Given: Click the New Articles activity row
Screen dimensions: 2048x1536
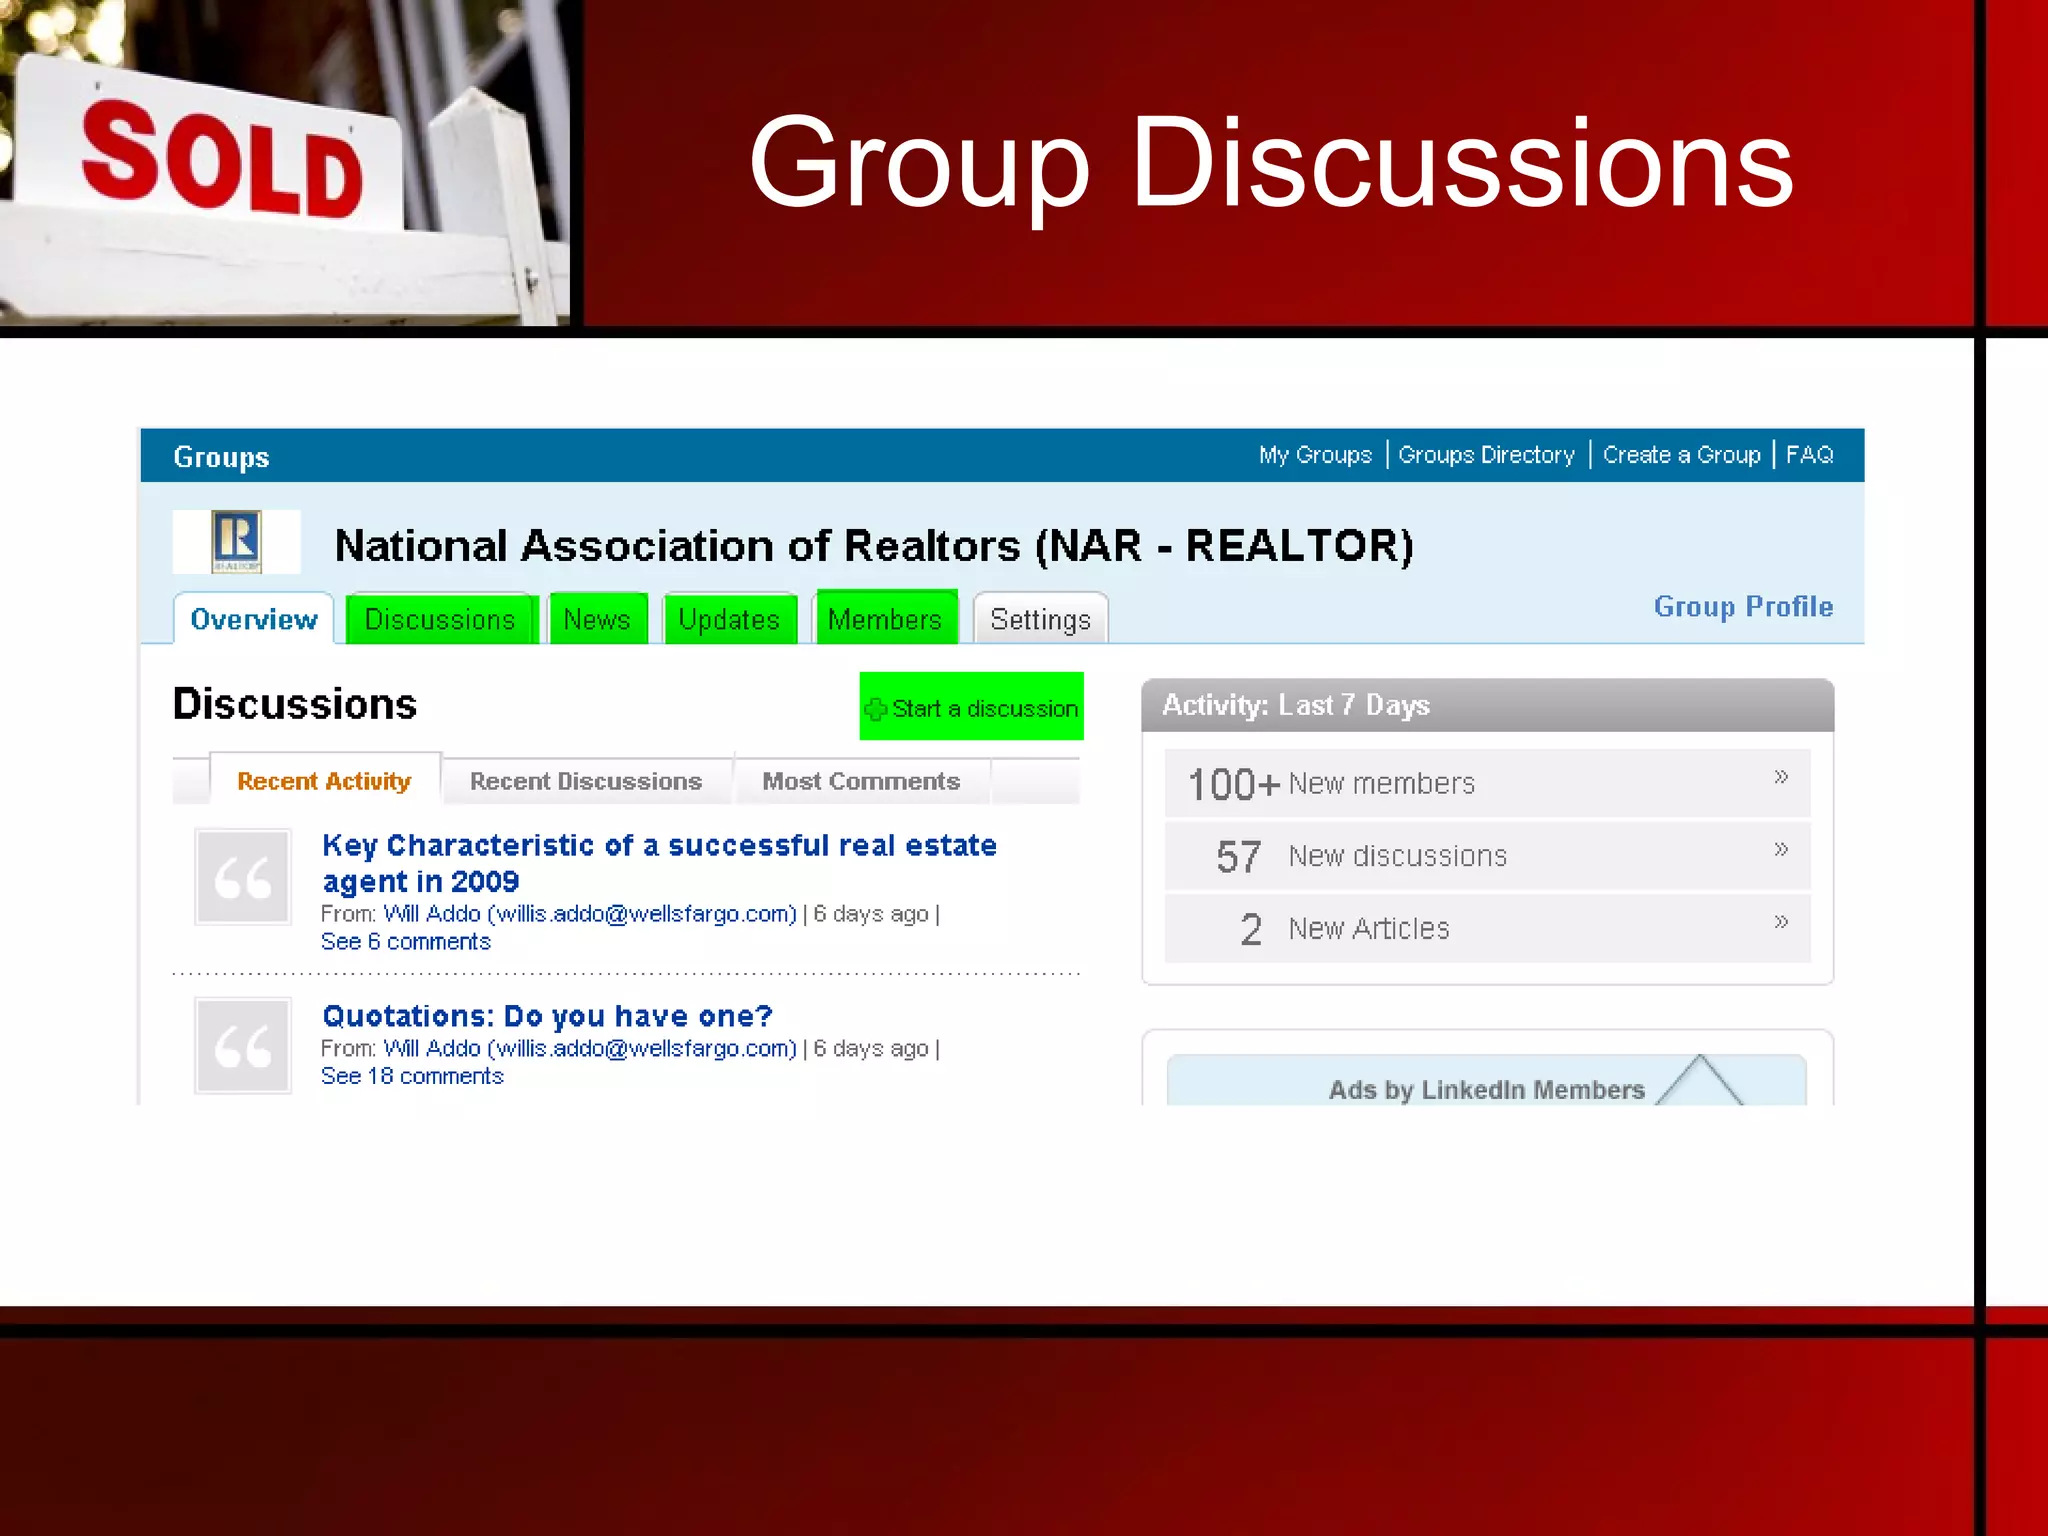Looking at the screenshot, I should 1487,929.
